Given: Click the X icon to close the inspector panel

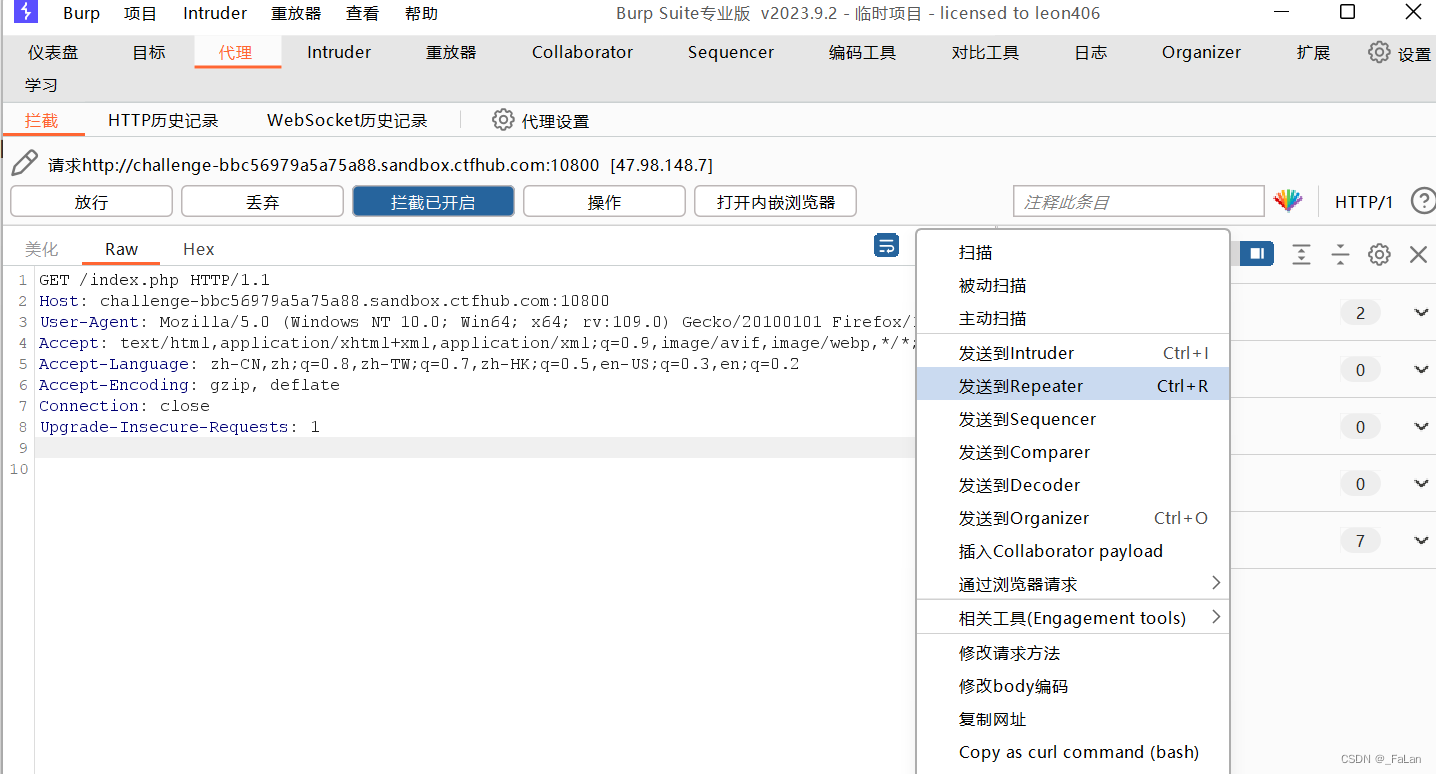Looking at the screenshot, I should [1418, 254].
